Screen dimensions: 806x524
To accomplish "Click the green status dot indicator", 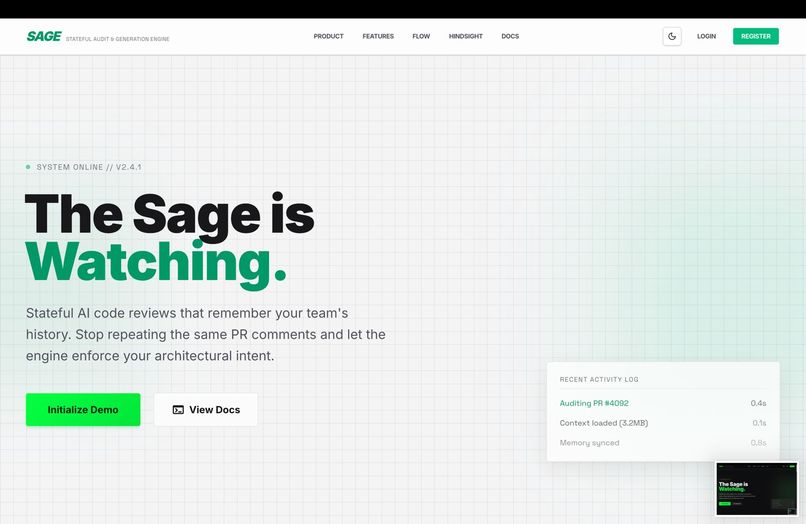I will point(28,167).
